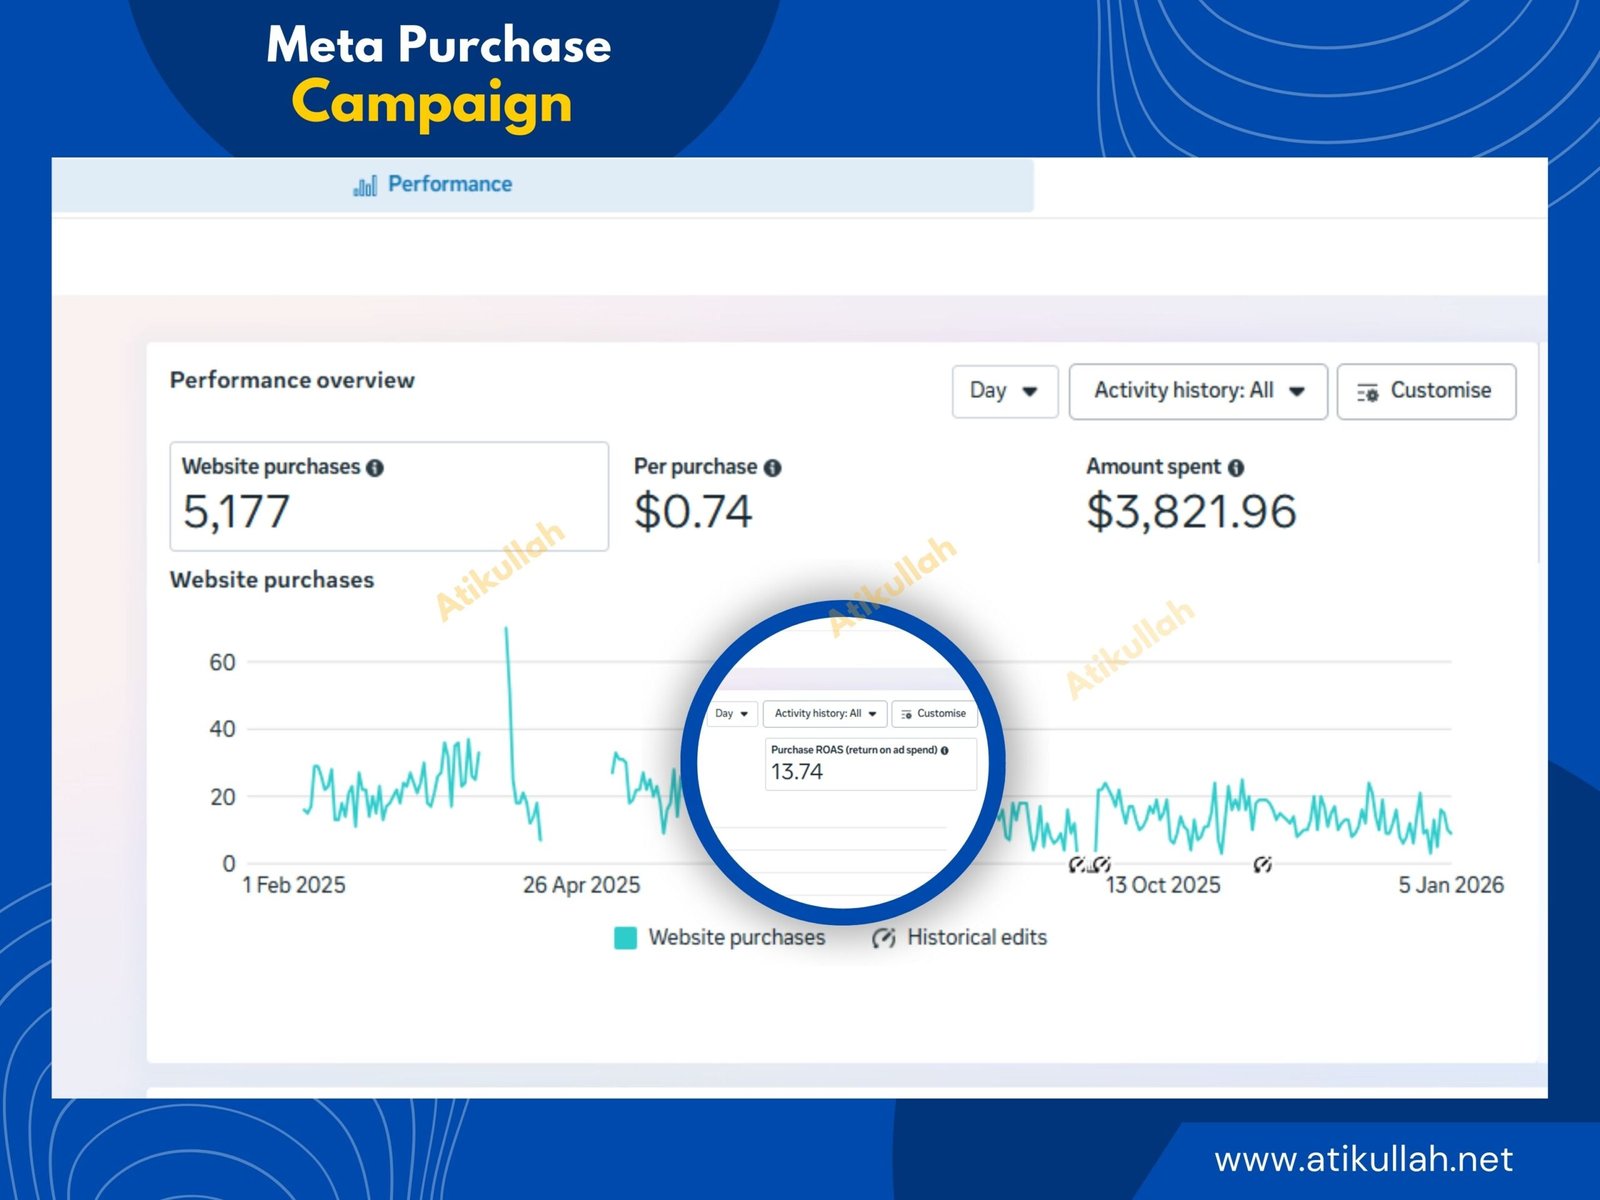Switch to the Performance tab
Viewport: 1600px width, 1200px height.
[x=449, y=185]
